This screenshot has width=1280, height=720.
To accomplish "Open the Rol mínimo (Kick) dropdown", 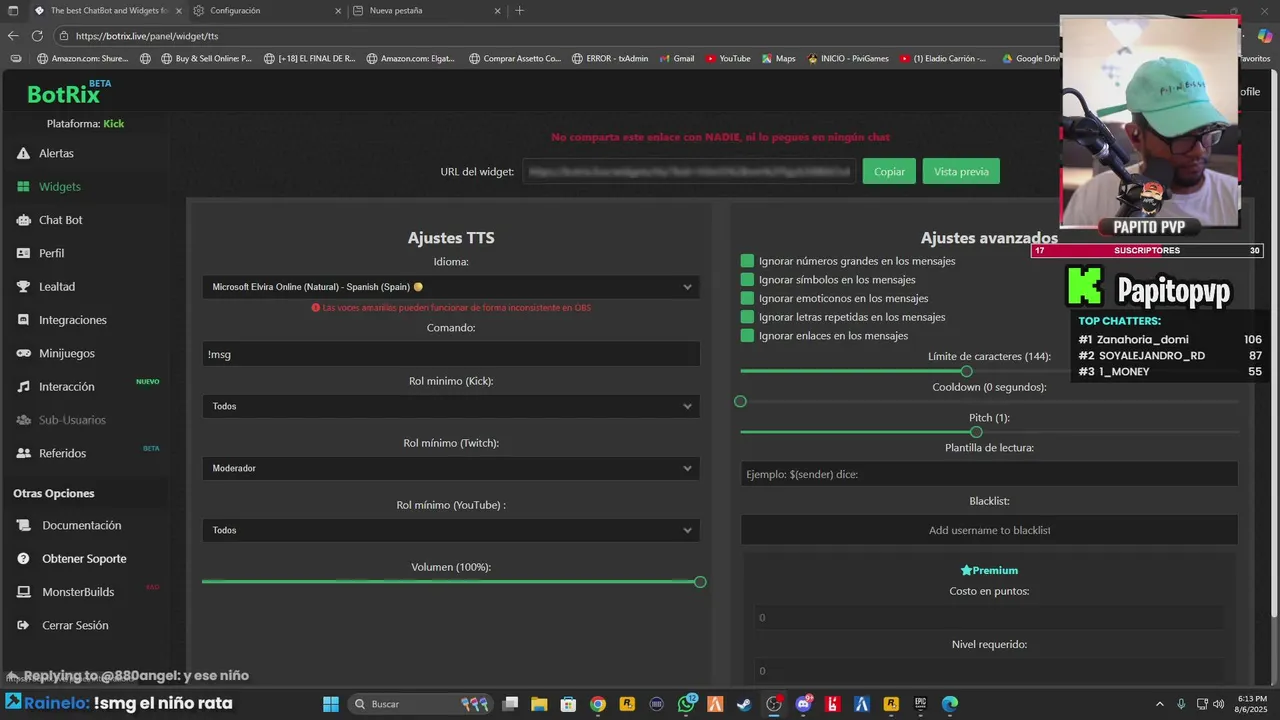I will pyautogui.click(x=451, y=406).
